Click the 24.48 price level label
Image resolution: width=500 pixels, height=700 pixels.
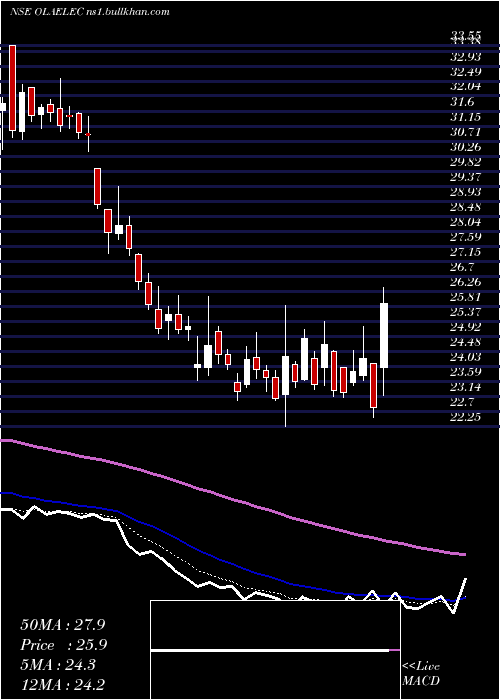pos(466,342)
